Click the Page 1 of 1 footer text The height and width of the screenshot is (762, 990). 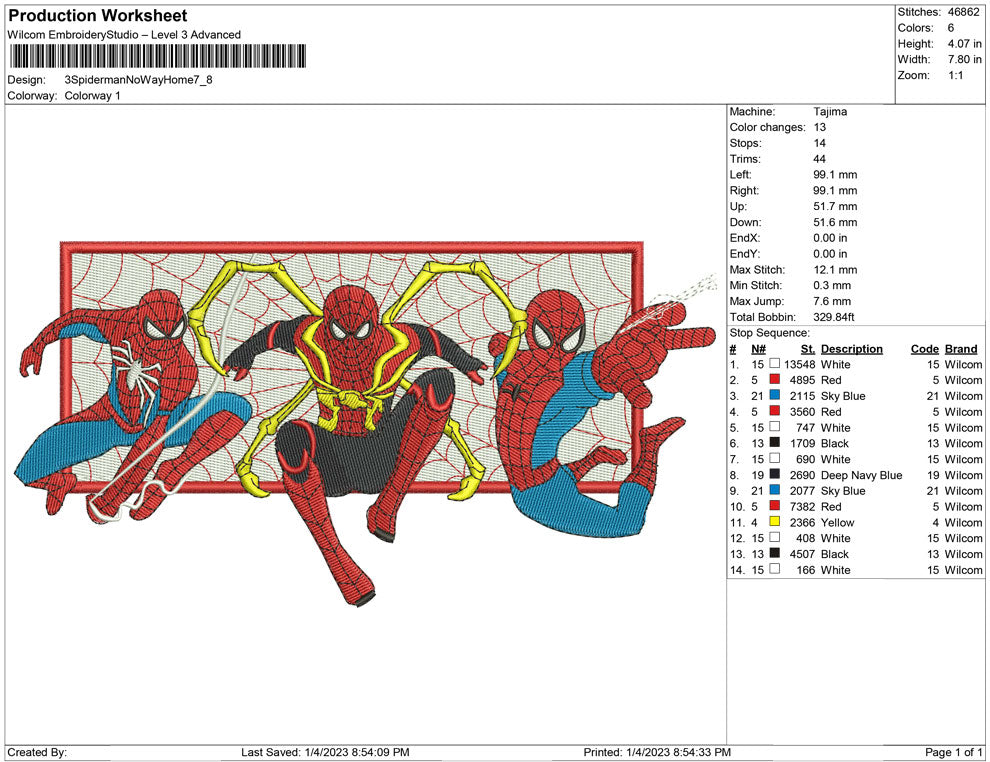click(x=954, y=752)
